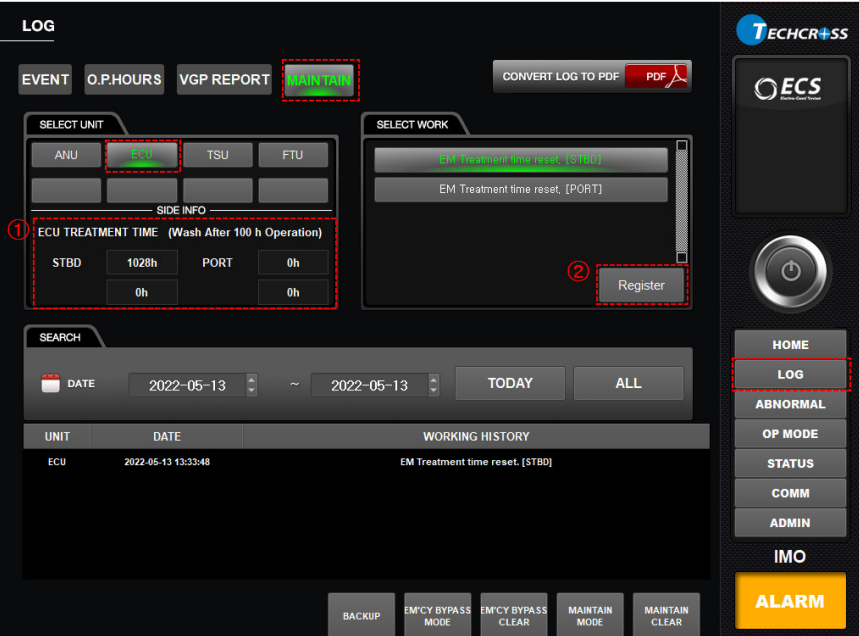Click the history text EM Treatment time reset. [STBD]
Viewport: 859px width, 636px height.
pyautogui.click(x=476, y=462)
